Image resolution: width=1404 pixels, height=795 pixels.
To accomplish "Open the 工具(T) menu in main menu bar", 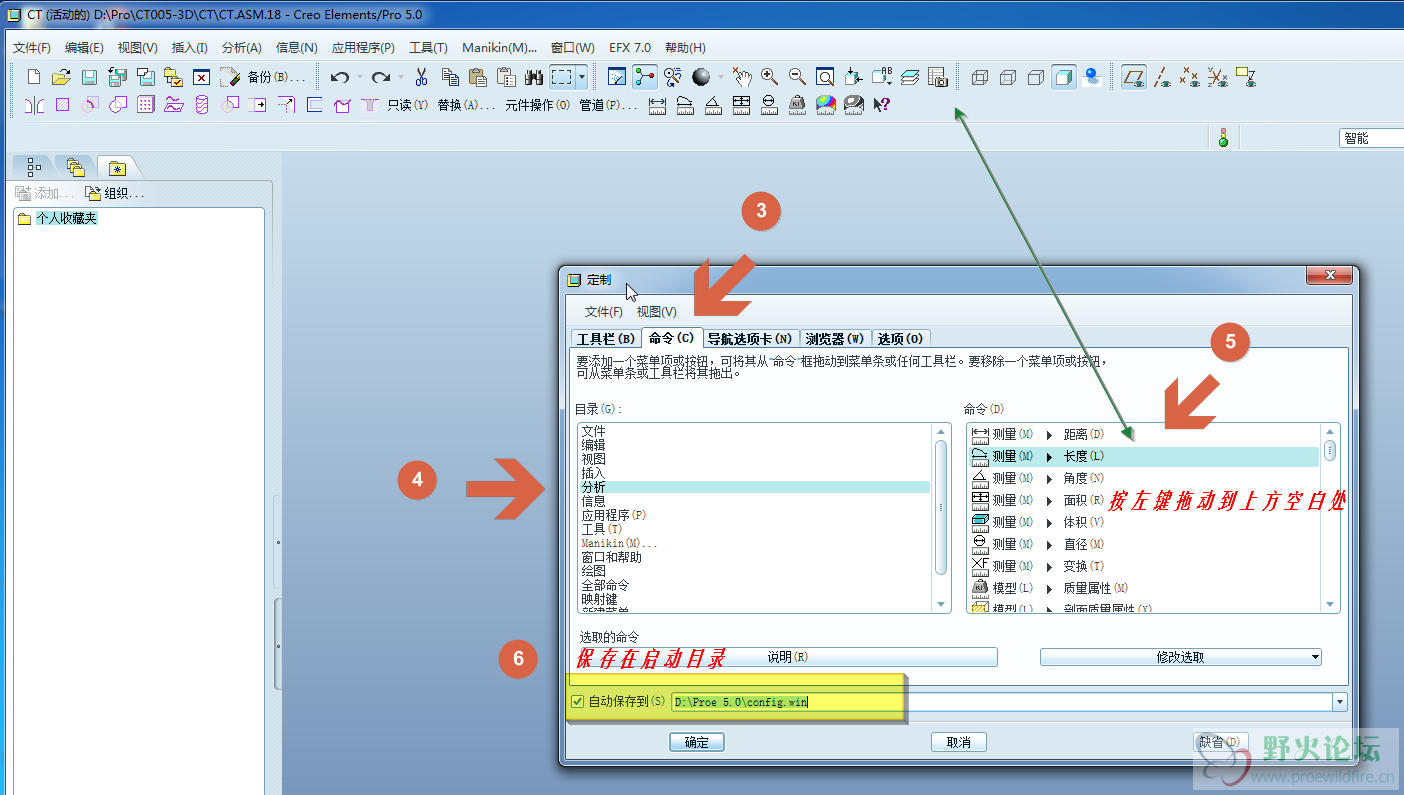I will 428,47.
